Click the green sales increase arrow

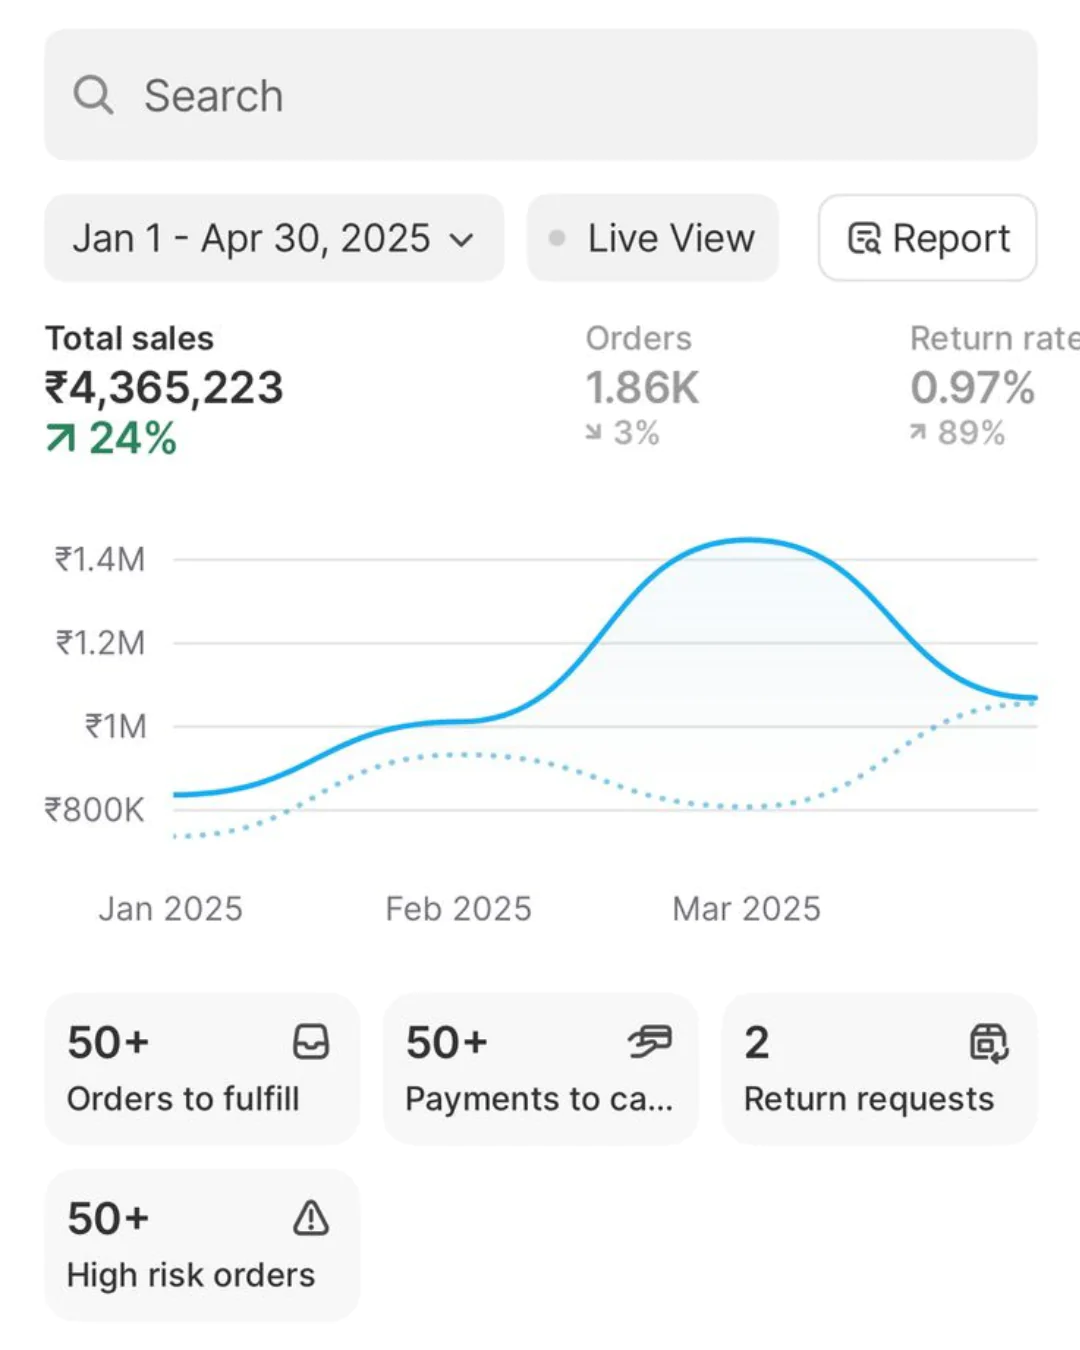(61, 438)
